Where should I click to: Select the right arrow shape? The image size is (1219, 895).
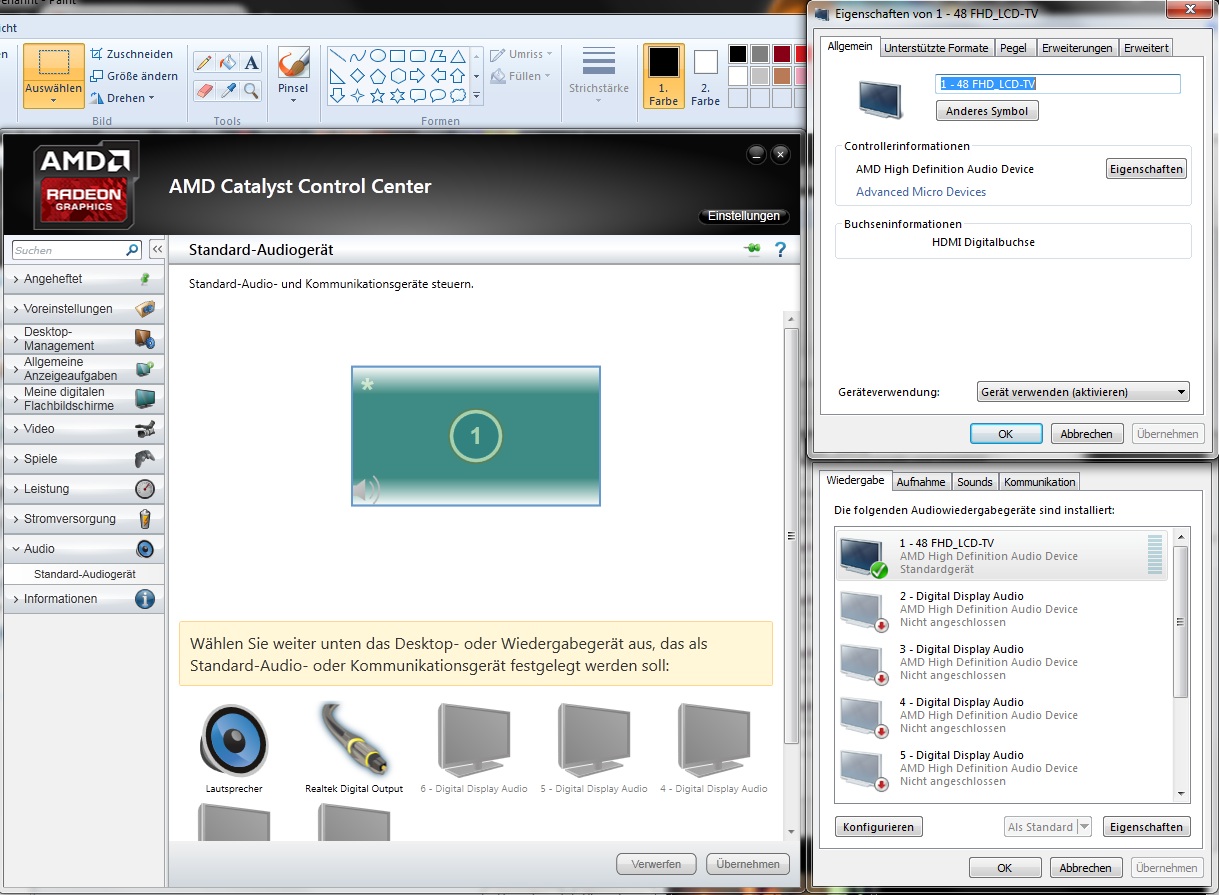[x=418, y=76]
